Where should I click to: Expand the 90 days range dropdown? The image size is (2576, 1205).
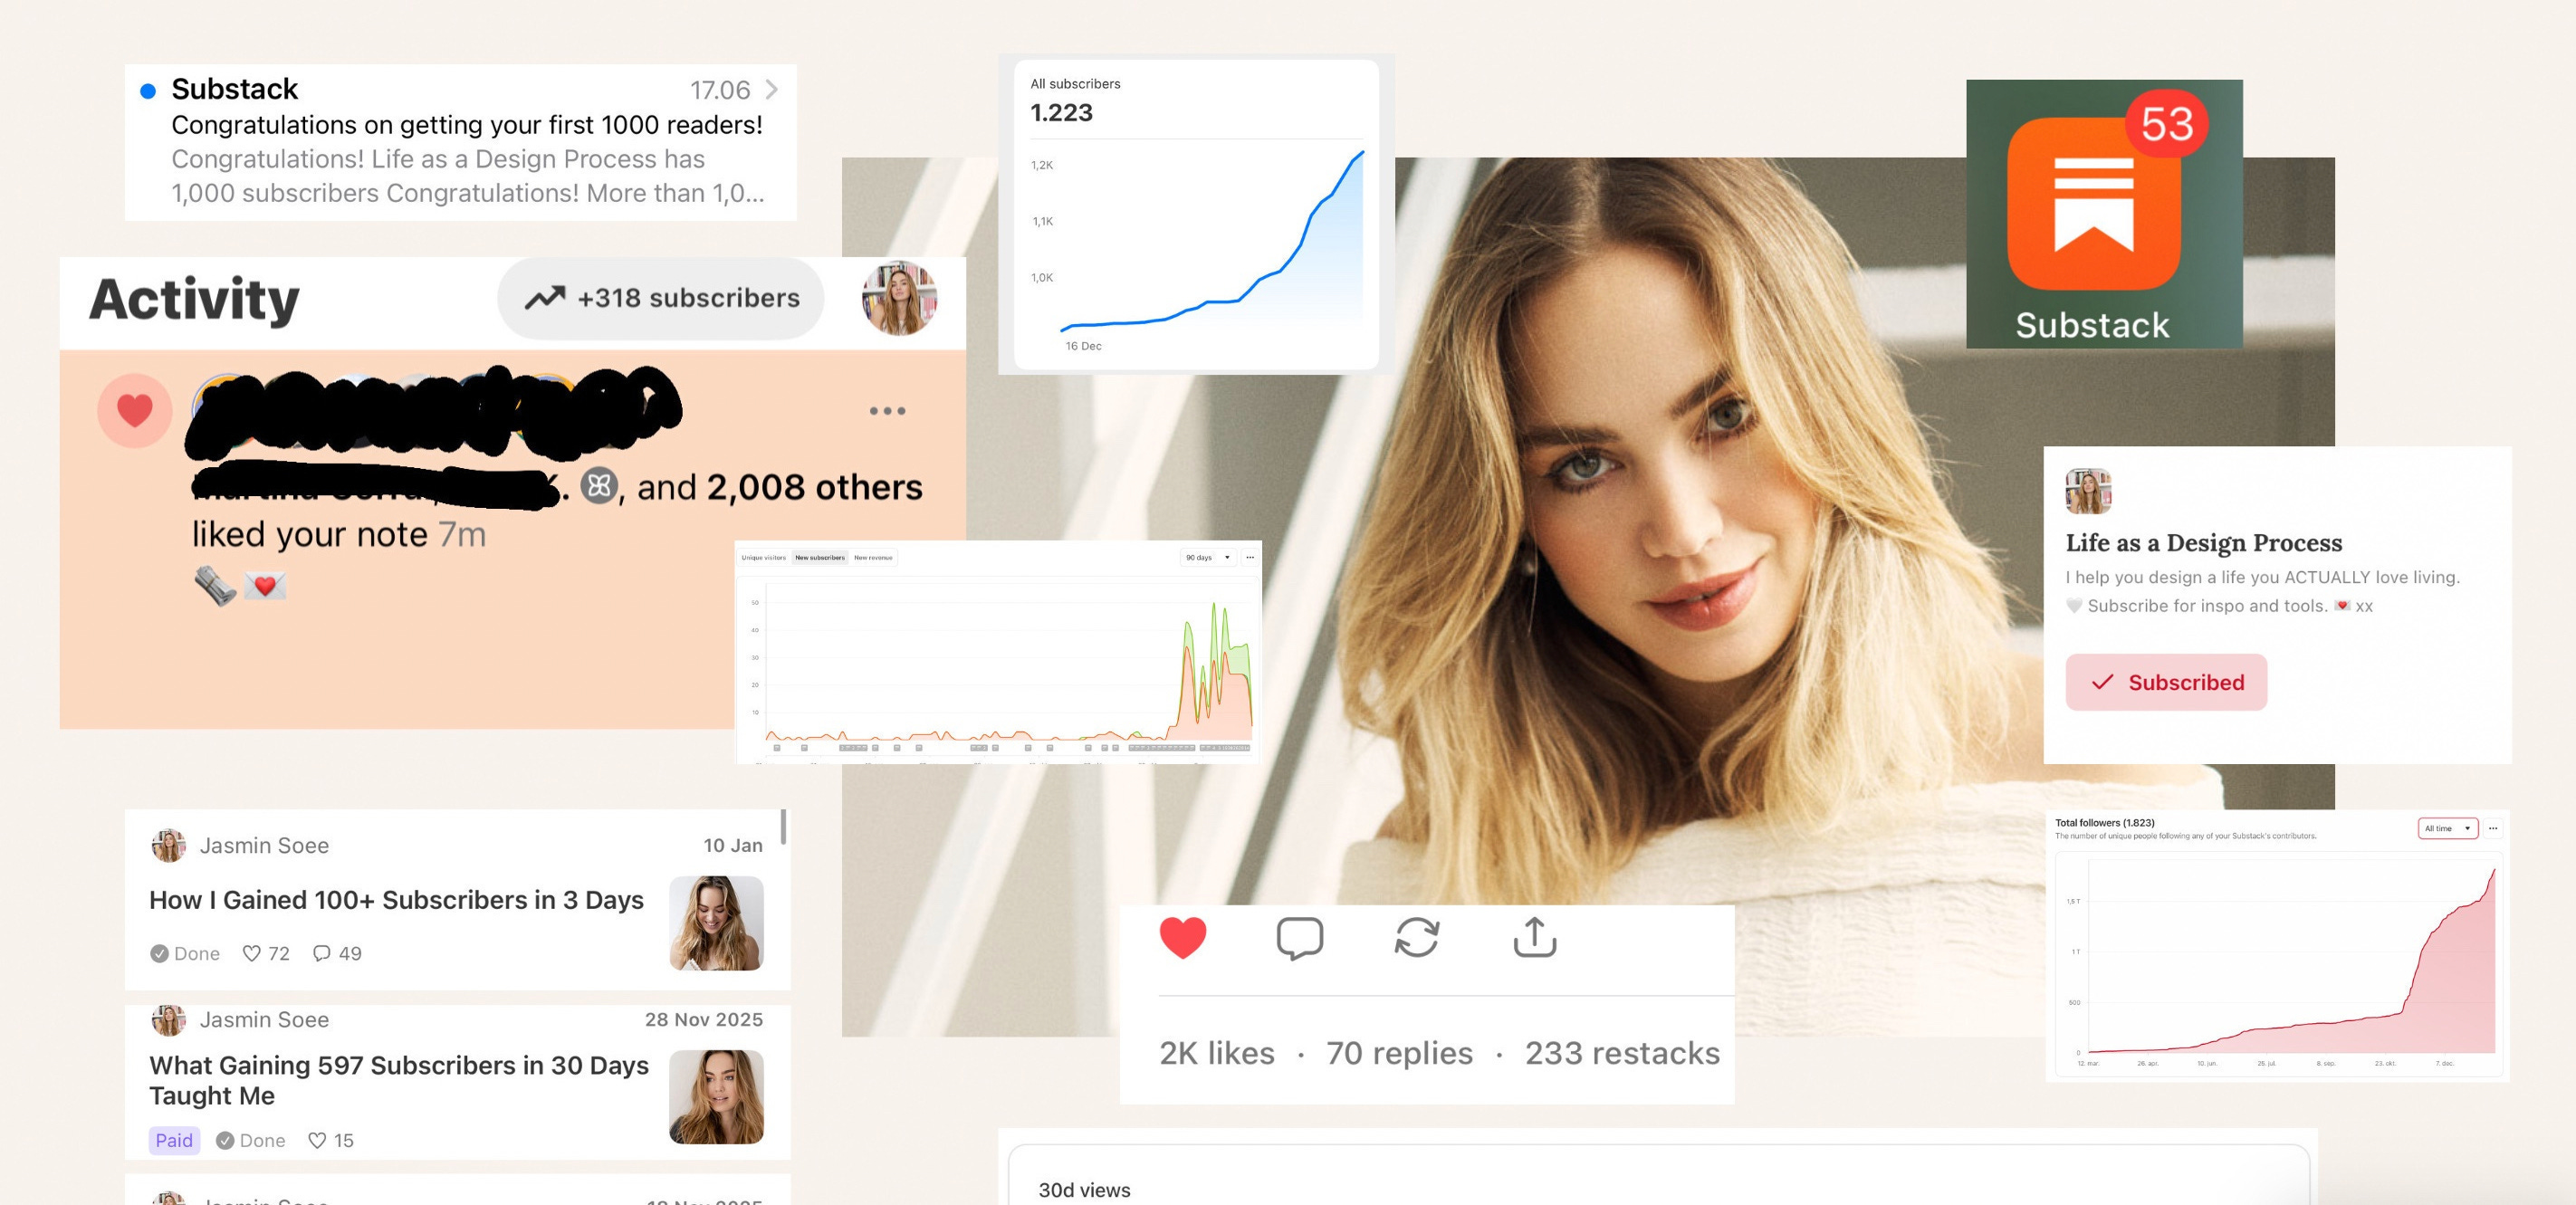click(x=1207, y=557)
